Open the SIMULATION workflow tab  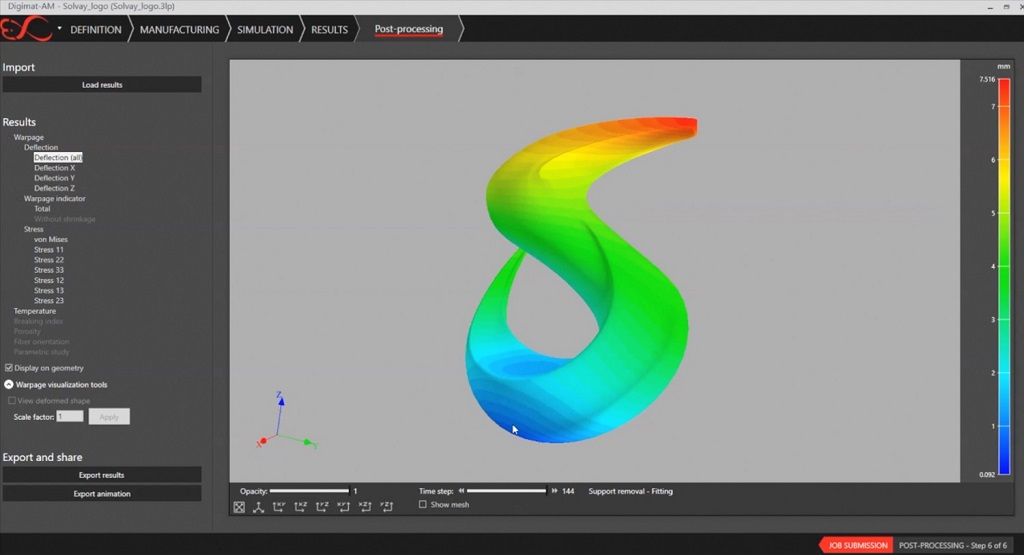coord(265,29)
